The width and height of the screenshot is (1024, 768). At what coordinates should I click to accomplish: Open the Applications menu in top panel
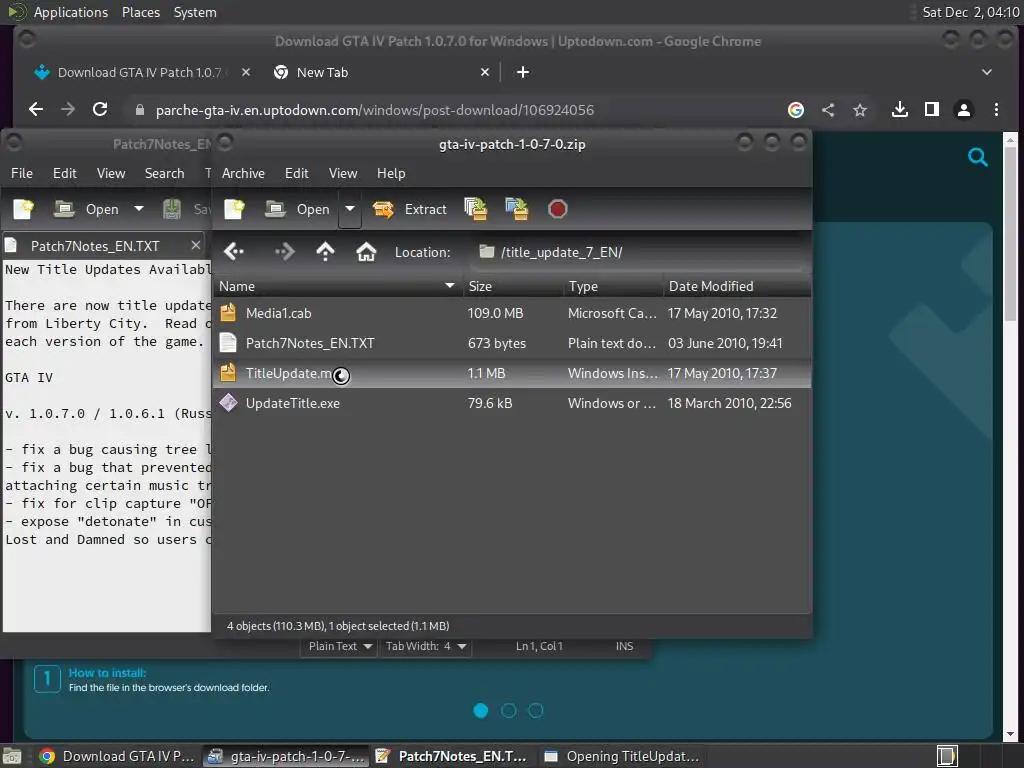(x=71, y=12)
